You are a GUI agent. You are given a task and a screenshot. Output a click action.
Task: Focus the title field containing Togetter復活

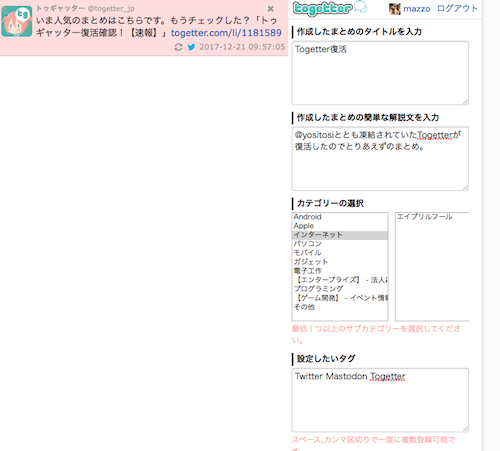380,73
